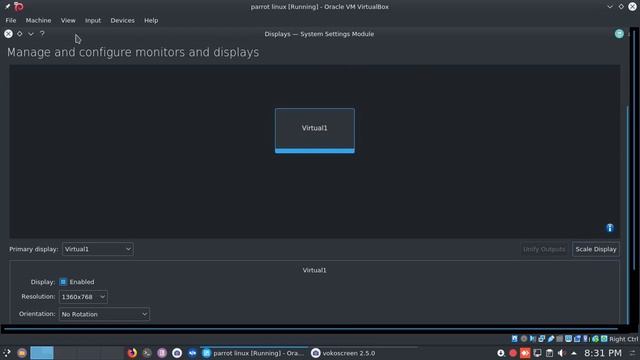The width and height of the screenshot is (640, 360).
Task: Click the Right Ctrl host key indicator
Action: click(624, 339)
